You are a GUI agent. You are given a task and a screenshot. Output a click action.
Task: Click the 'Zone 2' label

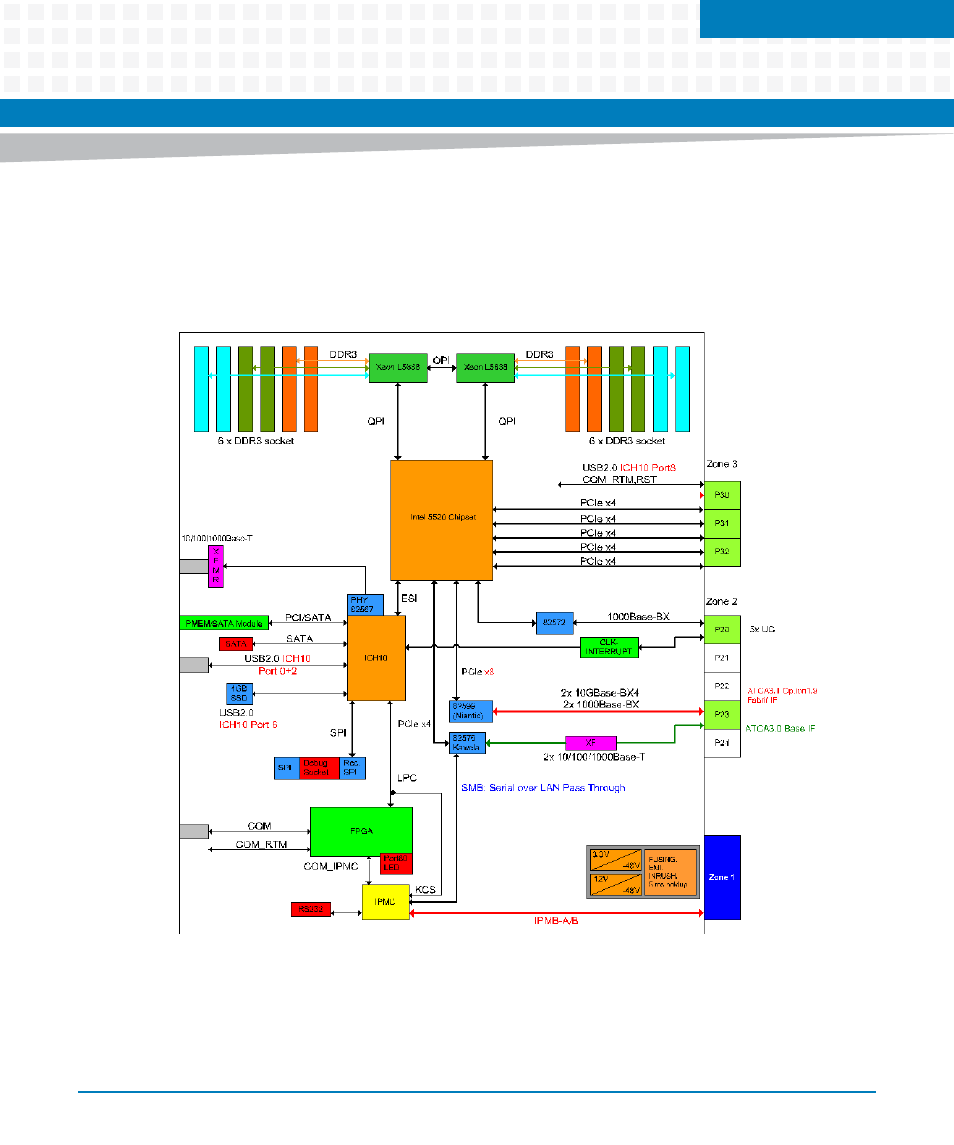click(722, 601)
